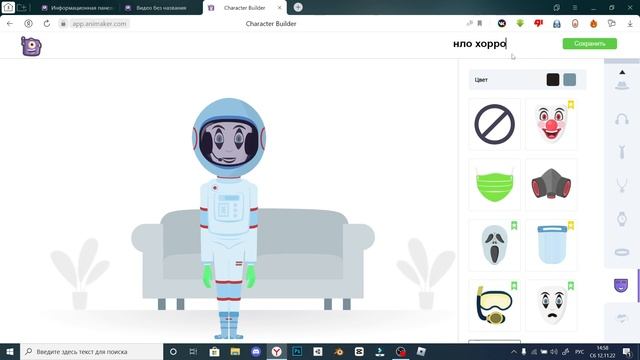Open the Discord taskbar icon

pos(256,351)
